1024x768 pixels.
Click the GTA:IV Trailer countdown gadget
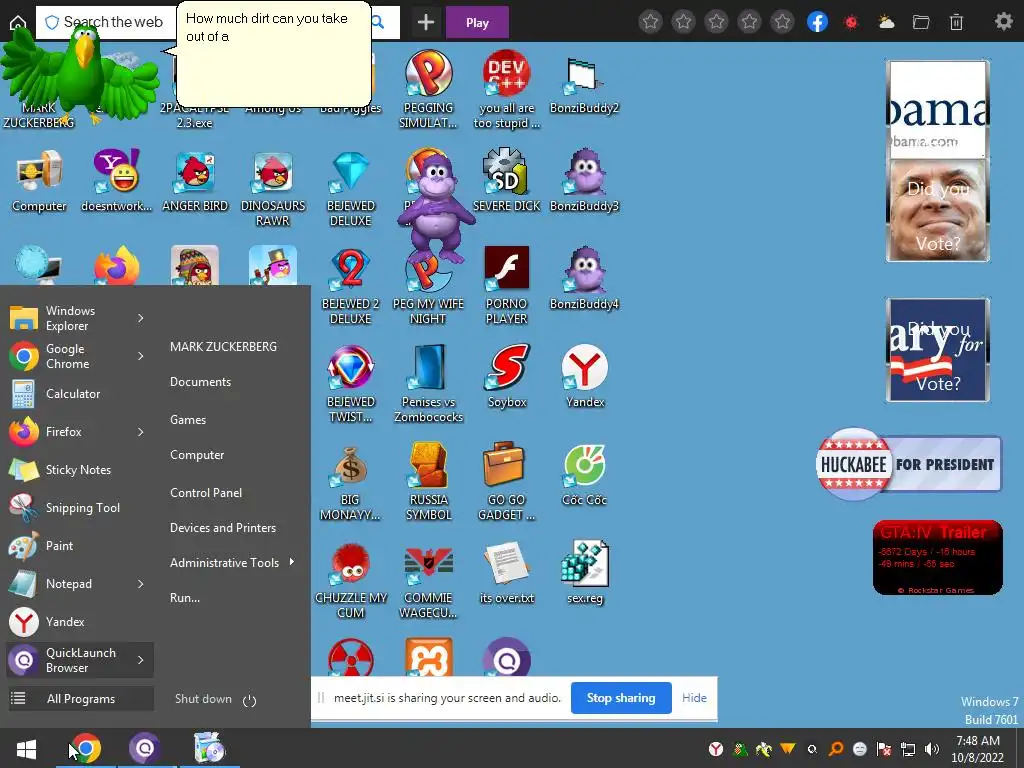(938, 558)
